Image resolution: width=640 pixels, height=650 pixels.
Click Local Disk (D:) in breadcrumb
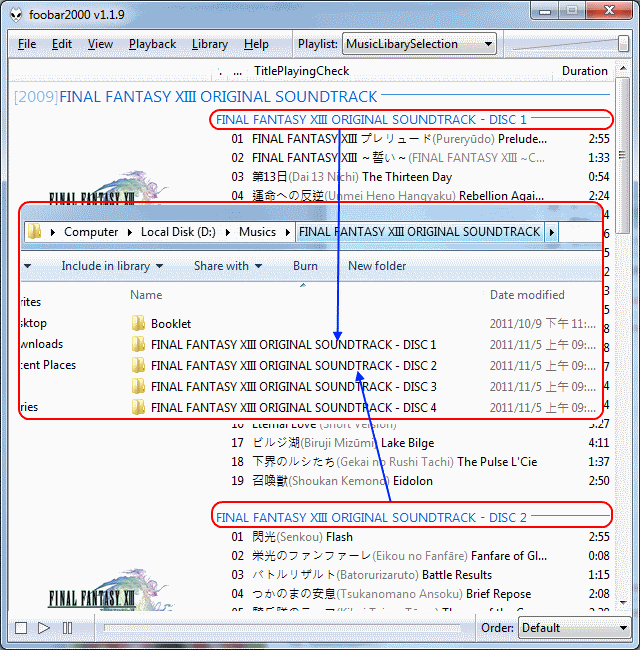[178, 232]
